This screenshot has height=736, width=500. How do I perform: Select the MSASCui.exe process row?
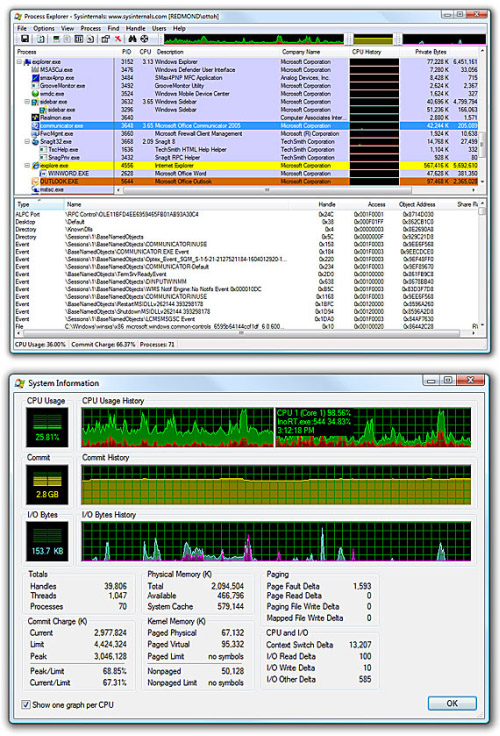point(247,70)
